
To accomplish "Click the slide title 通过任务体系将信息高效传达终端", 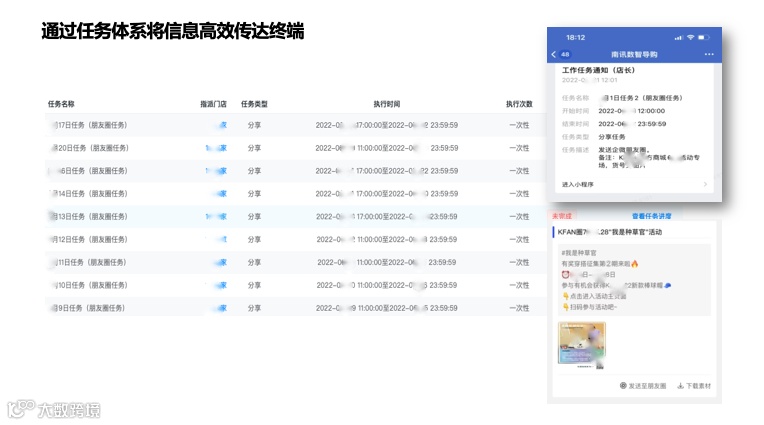I will point(173,31).
